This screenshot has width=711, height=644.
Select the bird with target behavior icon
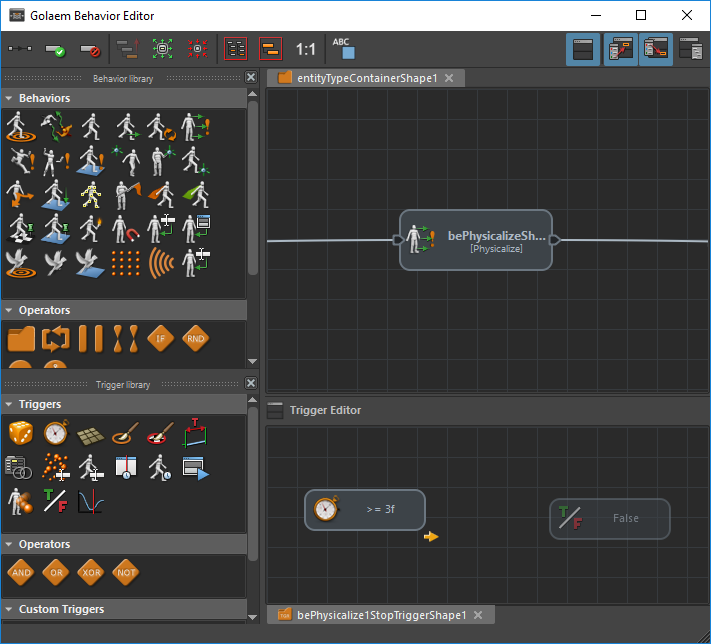pyautogui.click(x=20, y=263)
